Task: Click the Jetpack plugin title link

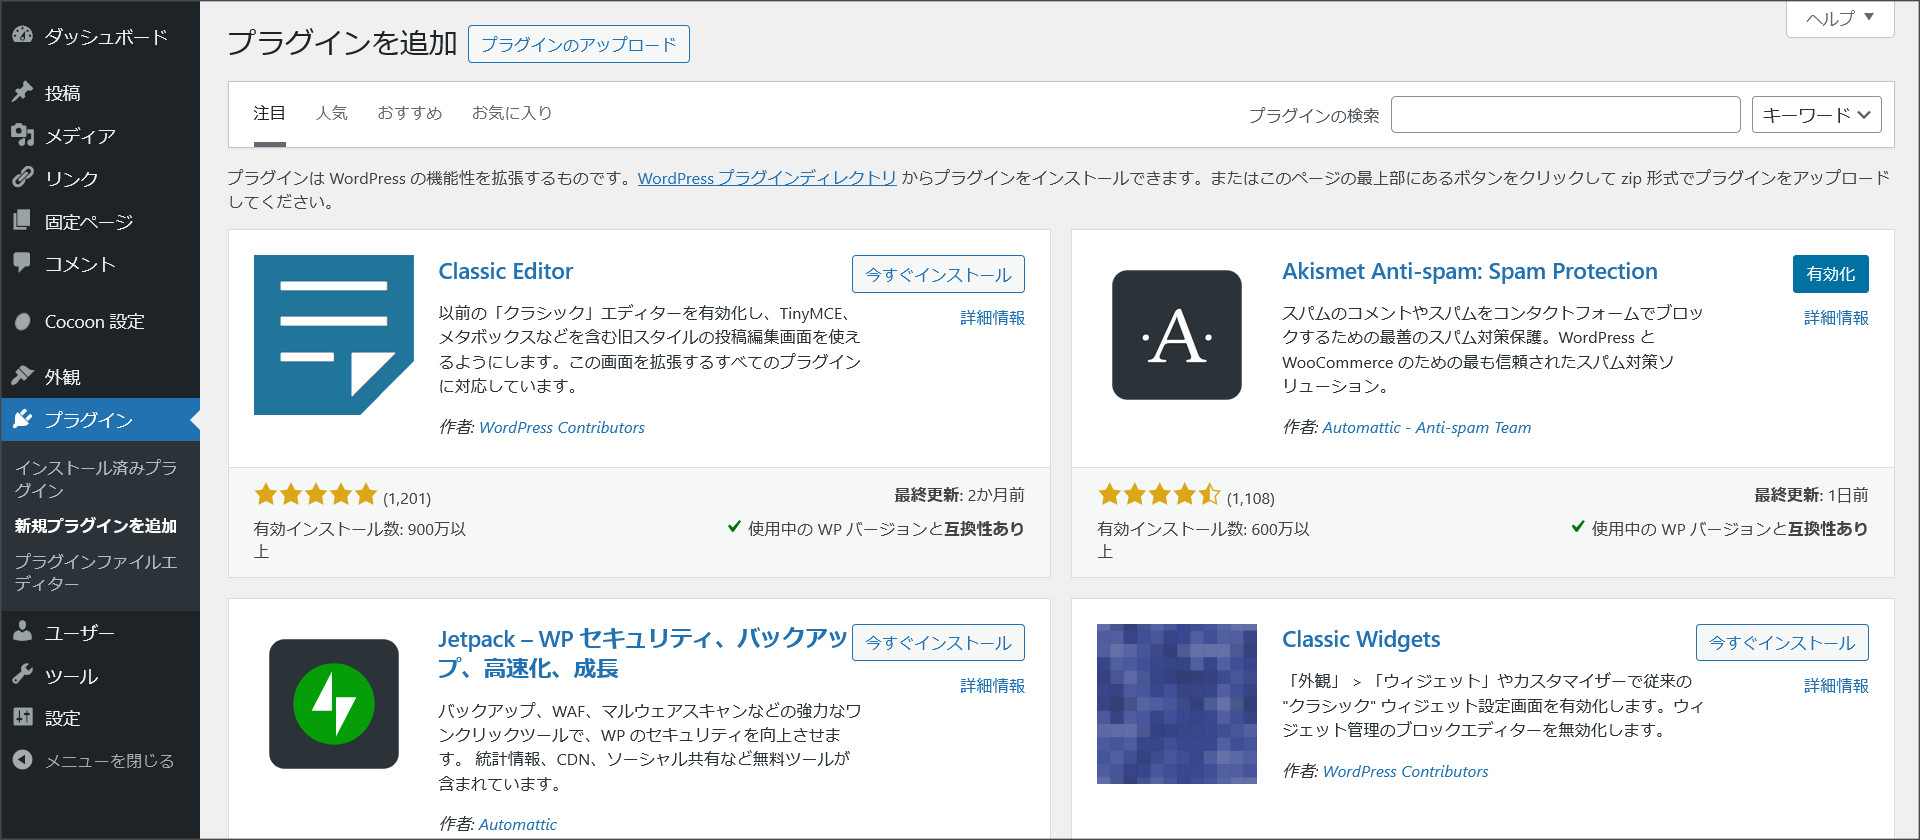Action: (642, 653)
